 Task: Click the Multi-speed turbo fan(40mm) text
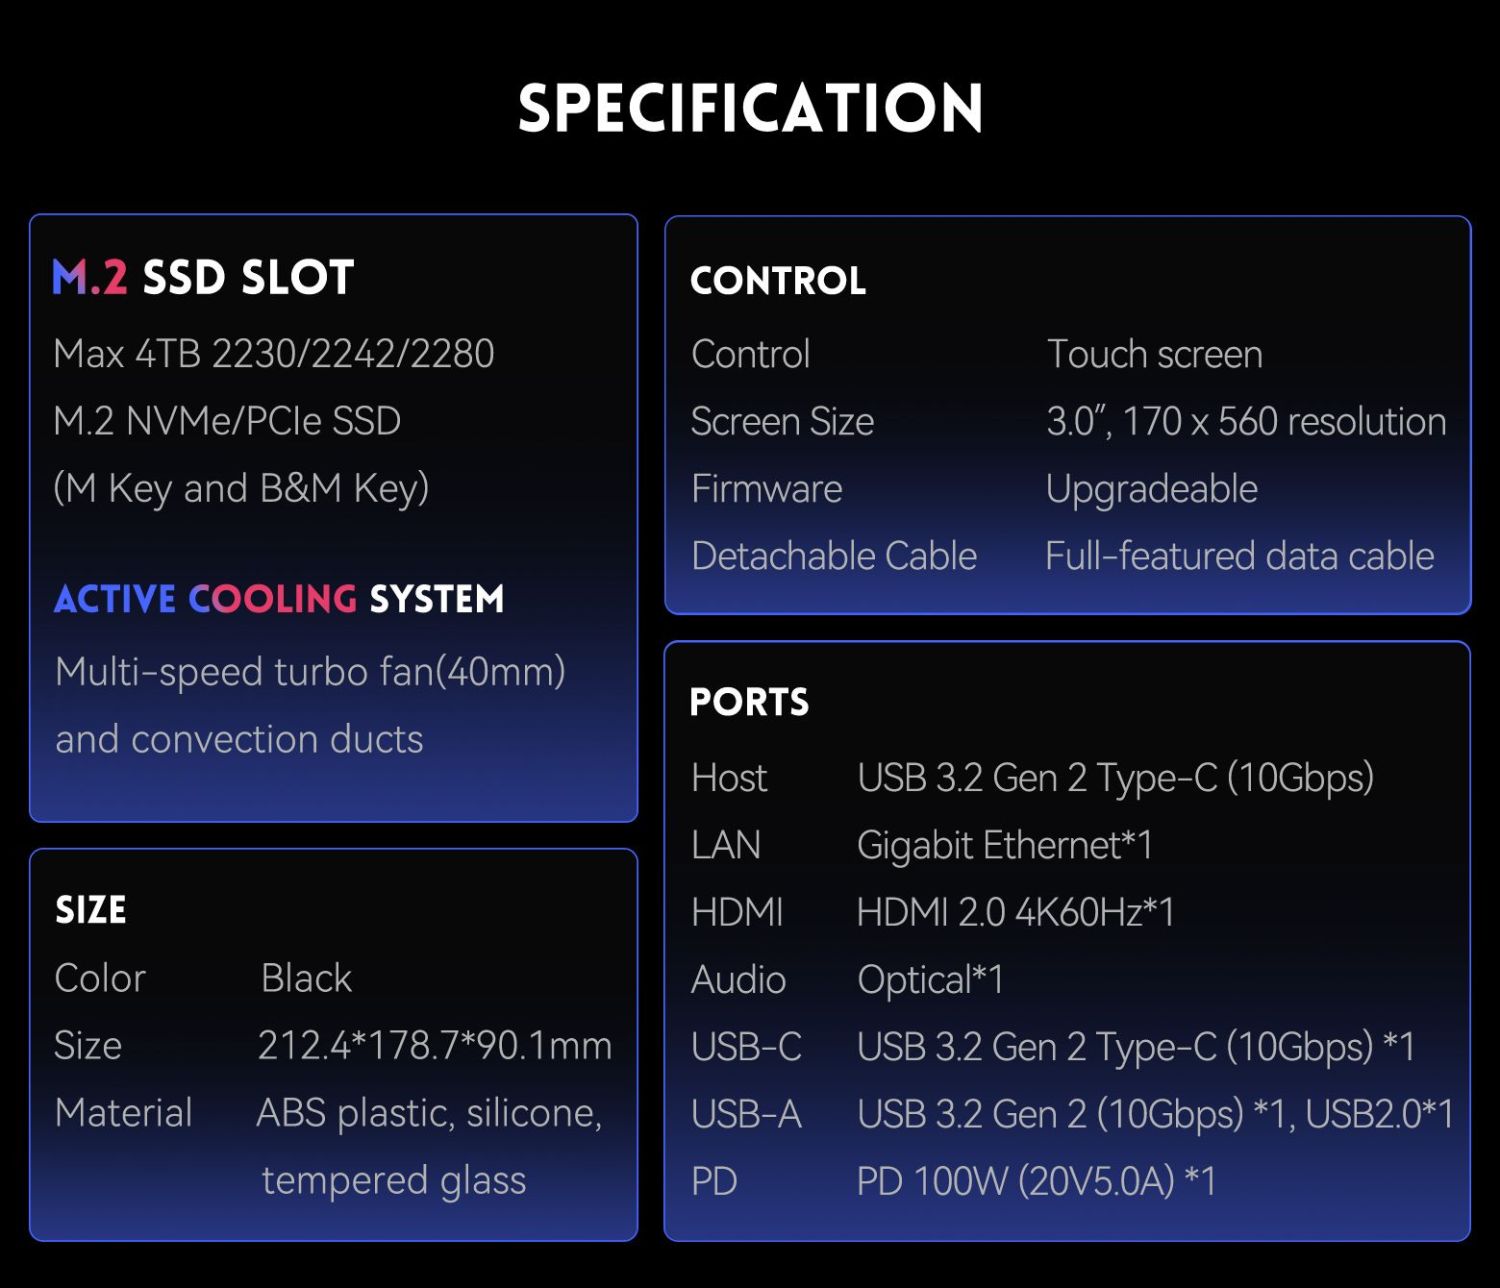pyautogui.click(x=311, y=672)
